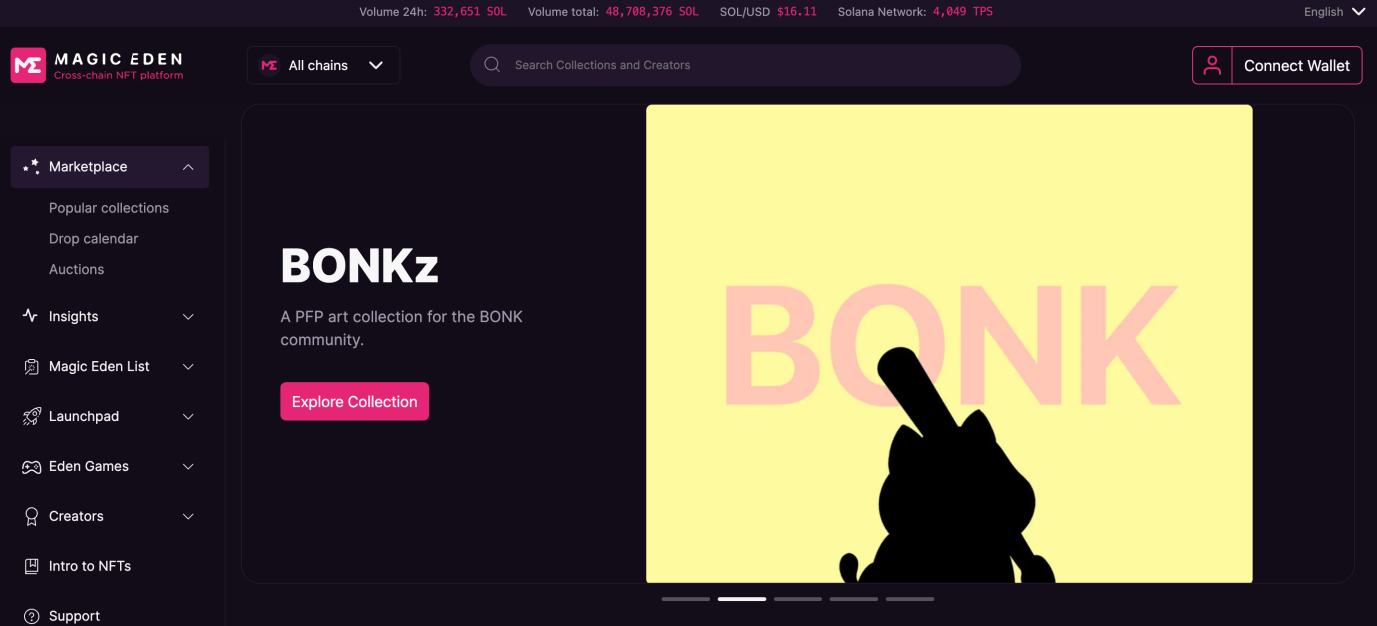The width and height of the screenshot is (1377, 626).
Task: Expand the Creators section chevron
Action: pyautogui.click(x=188, y=517)
